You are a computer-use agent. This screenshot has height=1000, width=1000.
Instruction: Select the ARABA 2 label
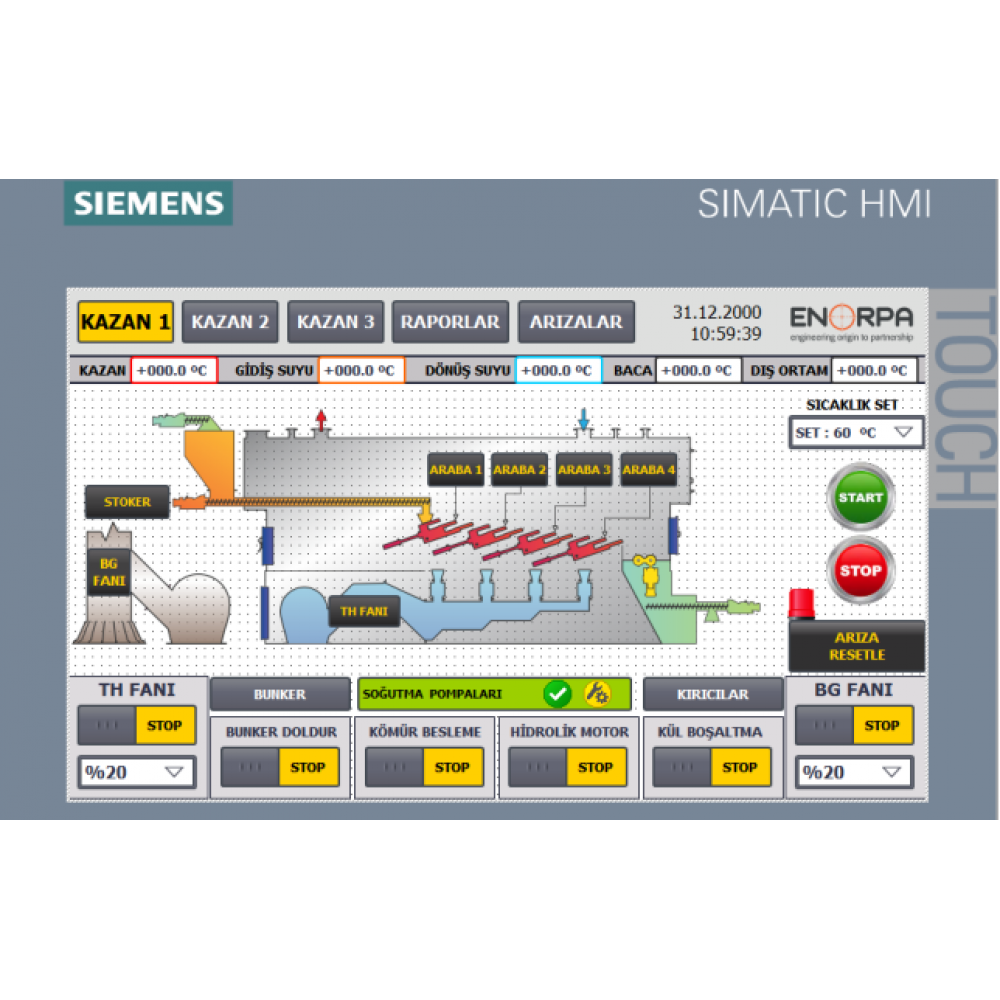[x=519, y=469]
